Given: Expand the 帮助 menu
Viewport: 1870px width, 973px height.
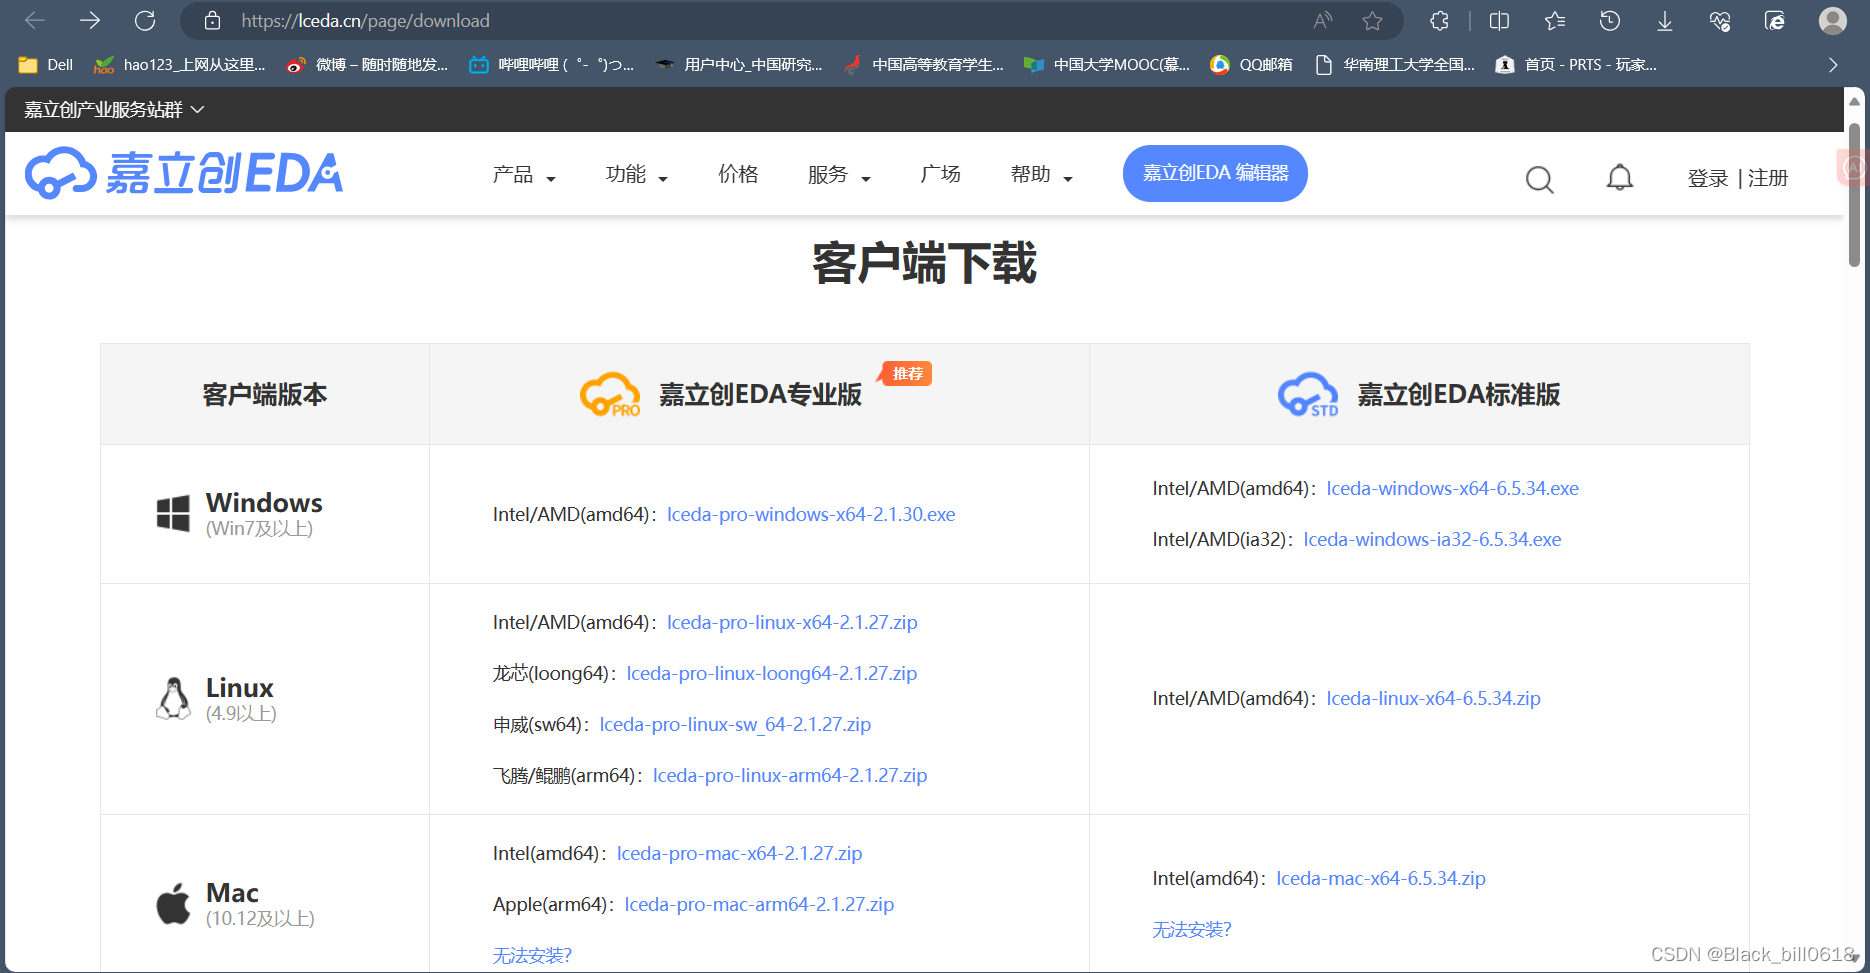Looking at the screenshot, I should (x=1042, y=175).
